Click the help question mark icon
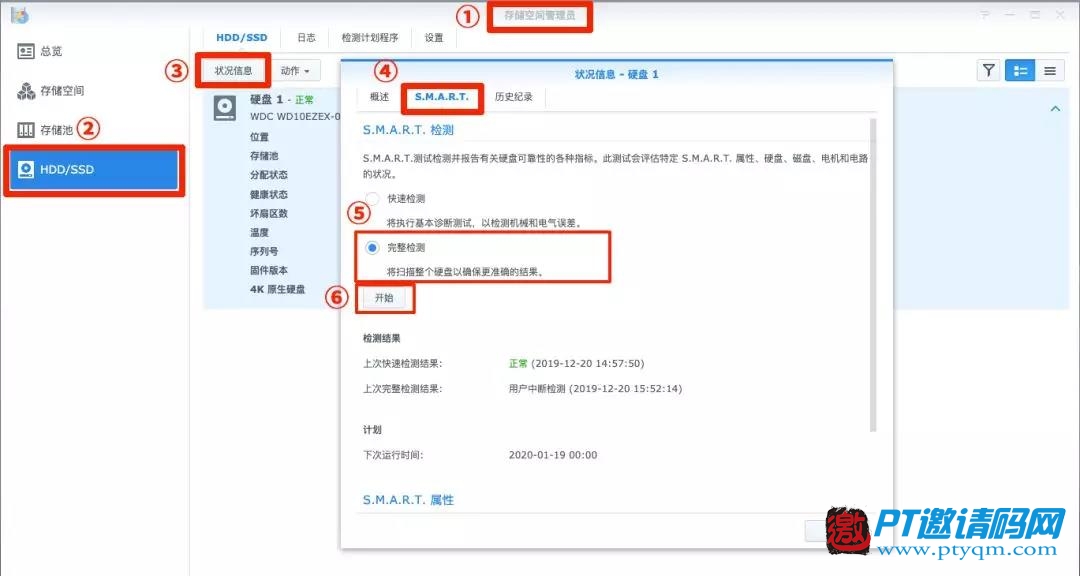The height and width of the screenshot is (576, 1080). [986, 14]
